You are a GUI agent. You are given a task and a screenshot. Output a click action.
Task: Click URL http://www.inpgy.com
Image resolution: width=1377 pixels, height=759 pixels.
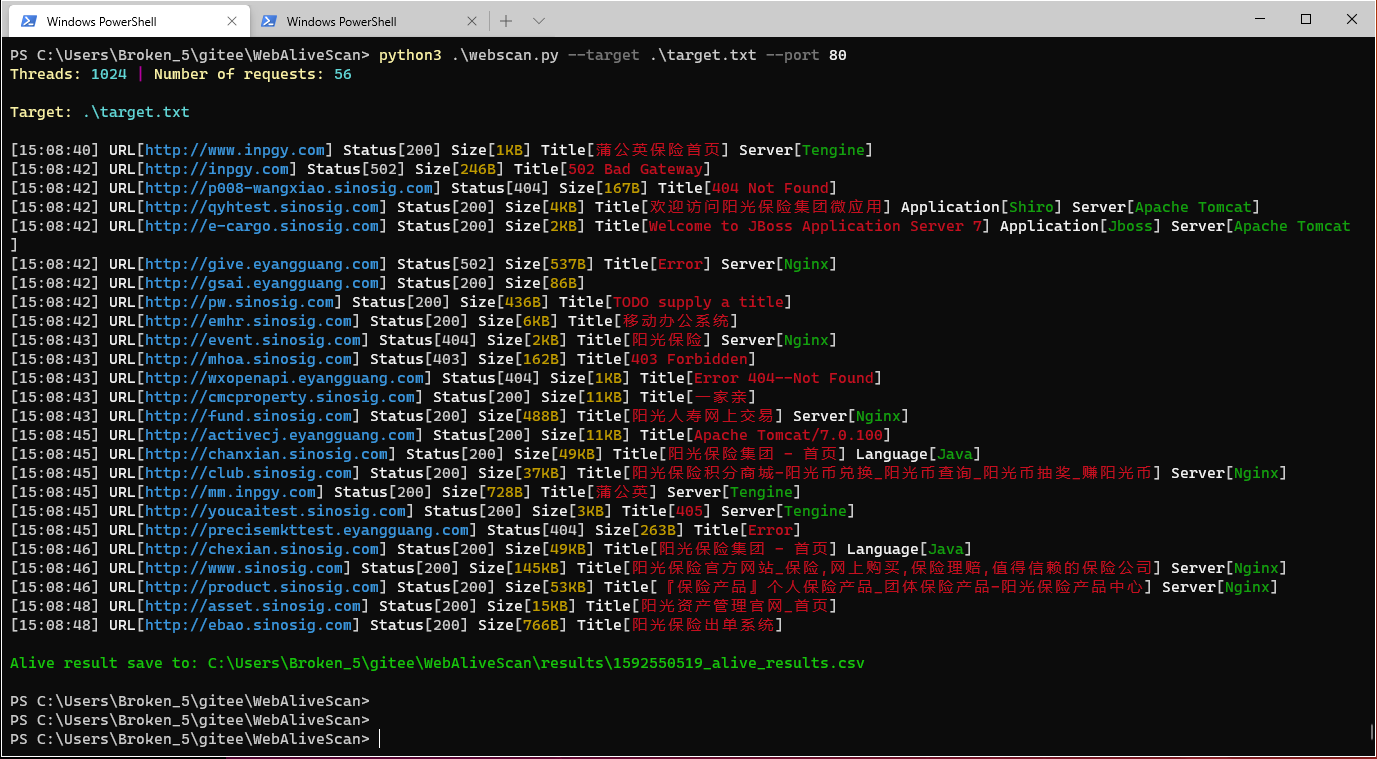click(x=235, y=150)
